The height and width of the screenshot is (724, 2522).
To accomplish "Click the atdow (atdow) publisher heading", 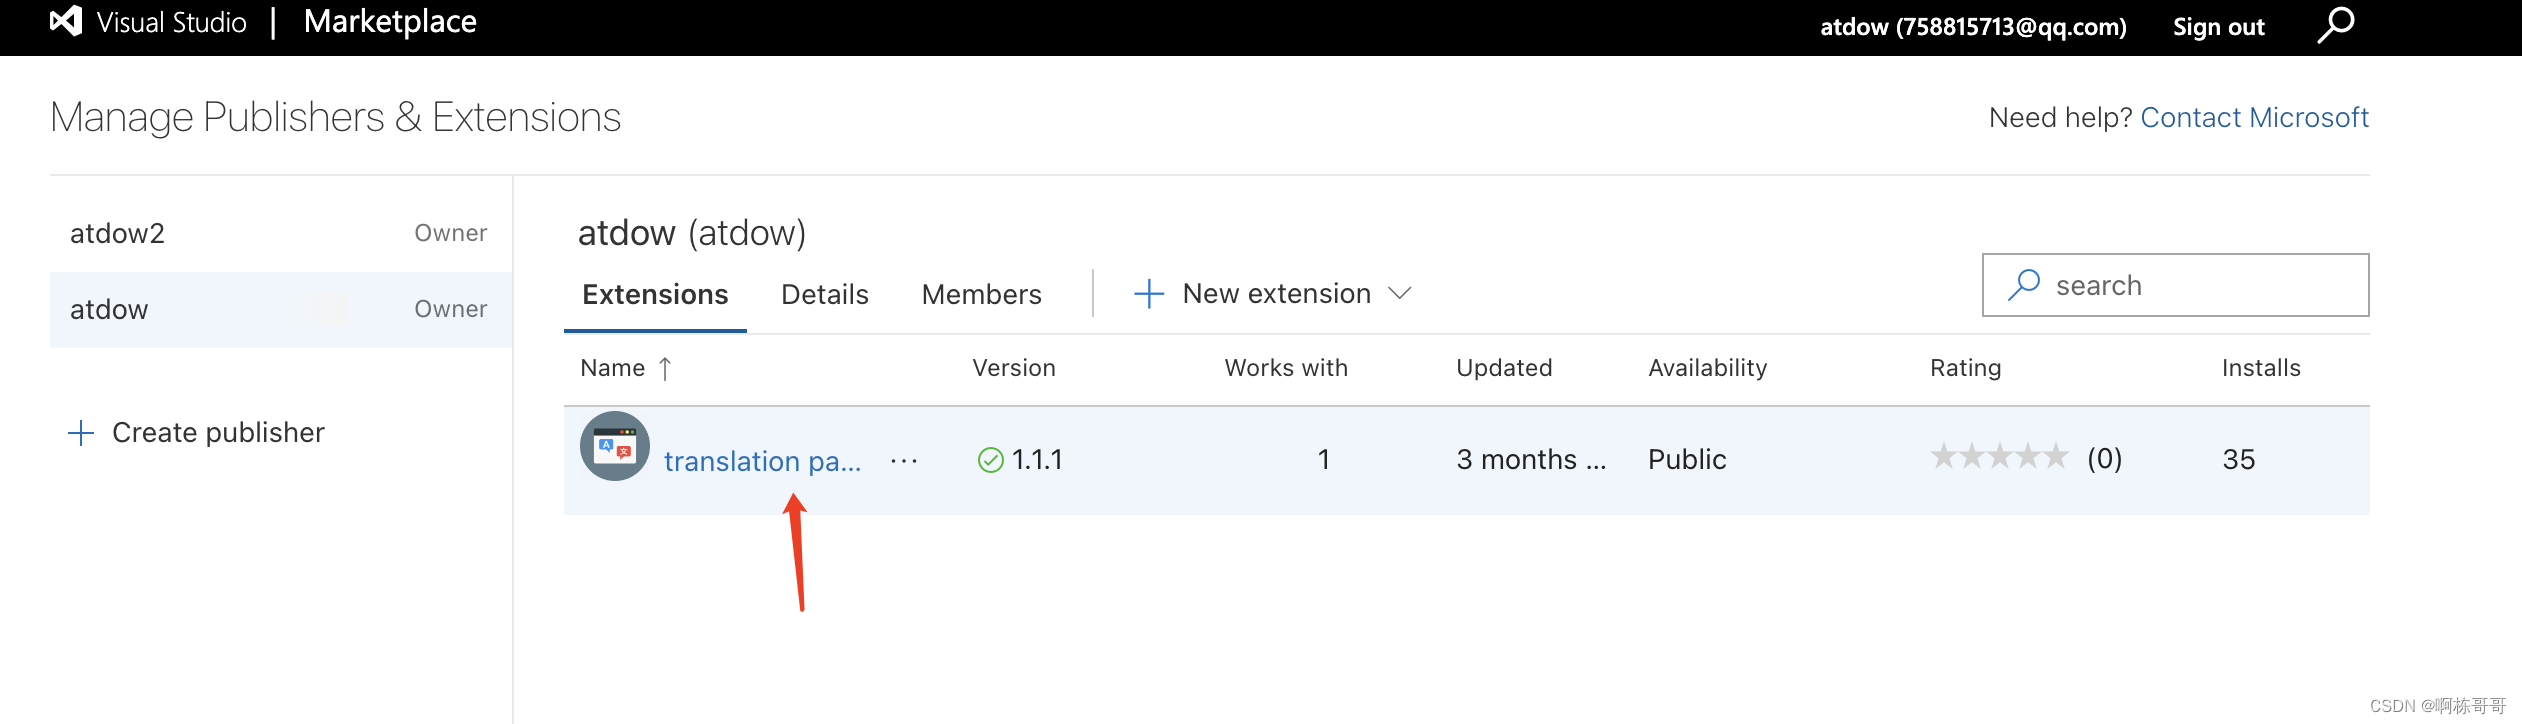I will pos(692,233).
